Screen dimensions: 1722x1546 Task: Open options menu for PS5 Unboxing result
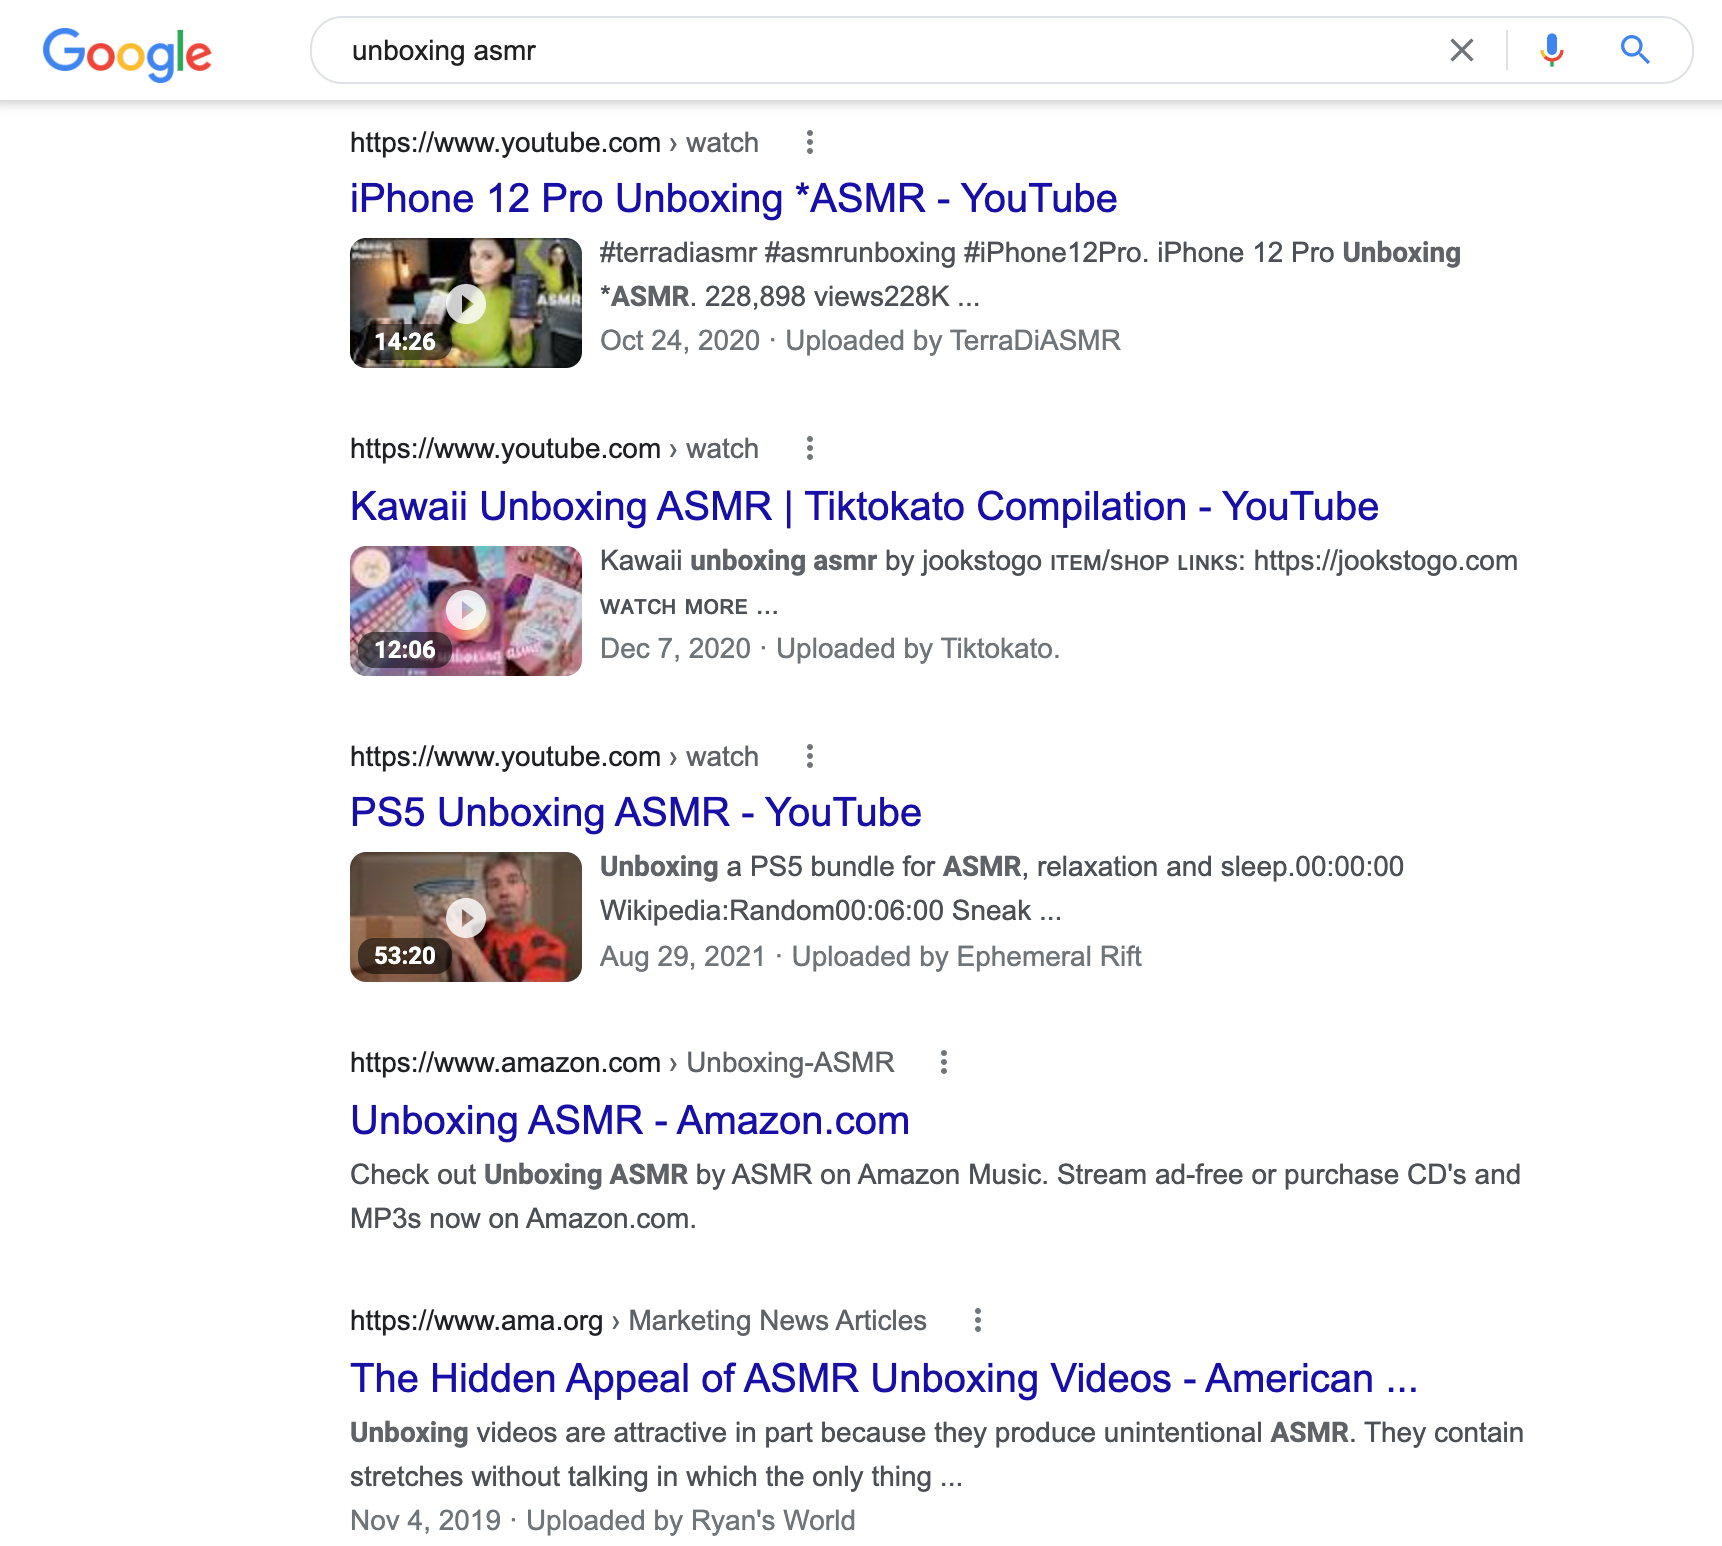809,756
